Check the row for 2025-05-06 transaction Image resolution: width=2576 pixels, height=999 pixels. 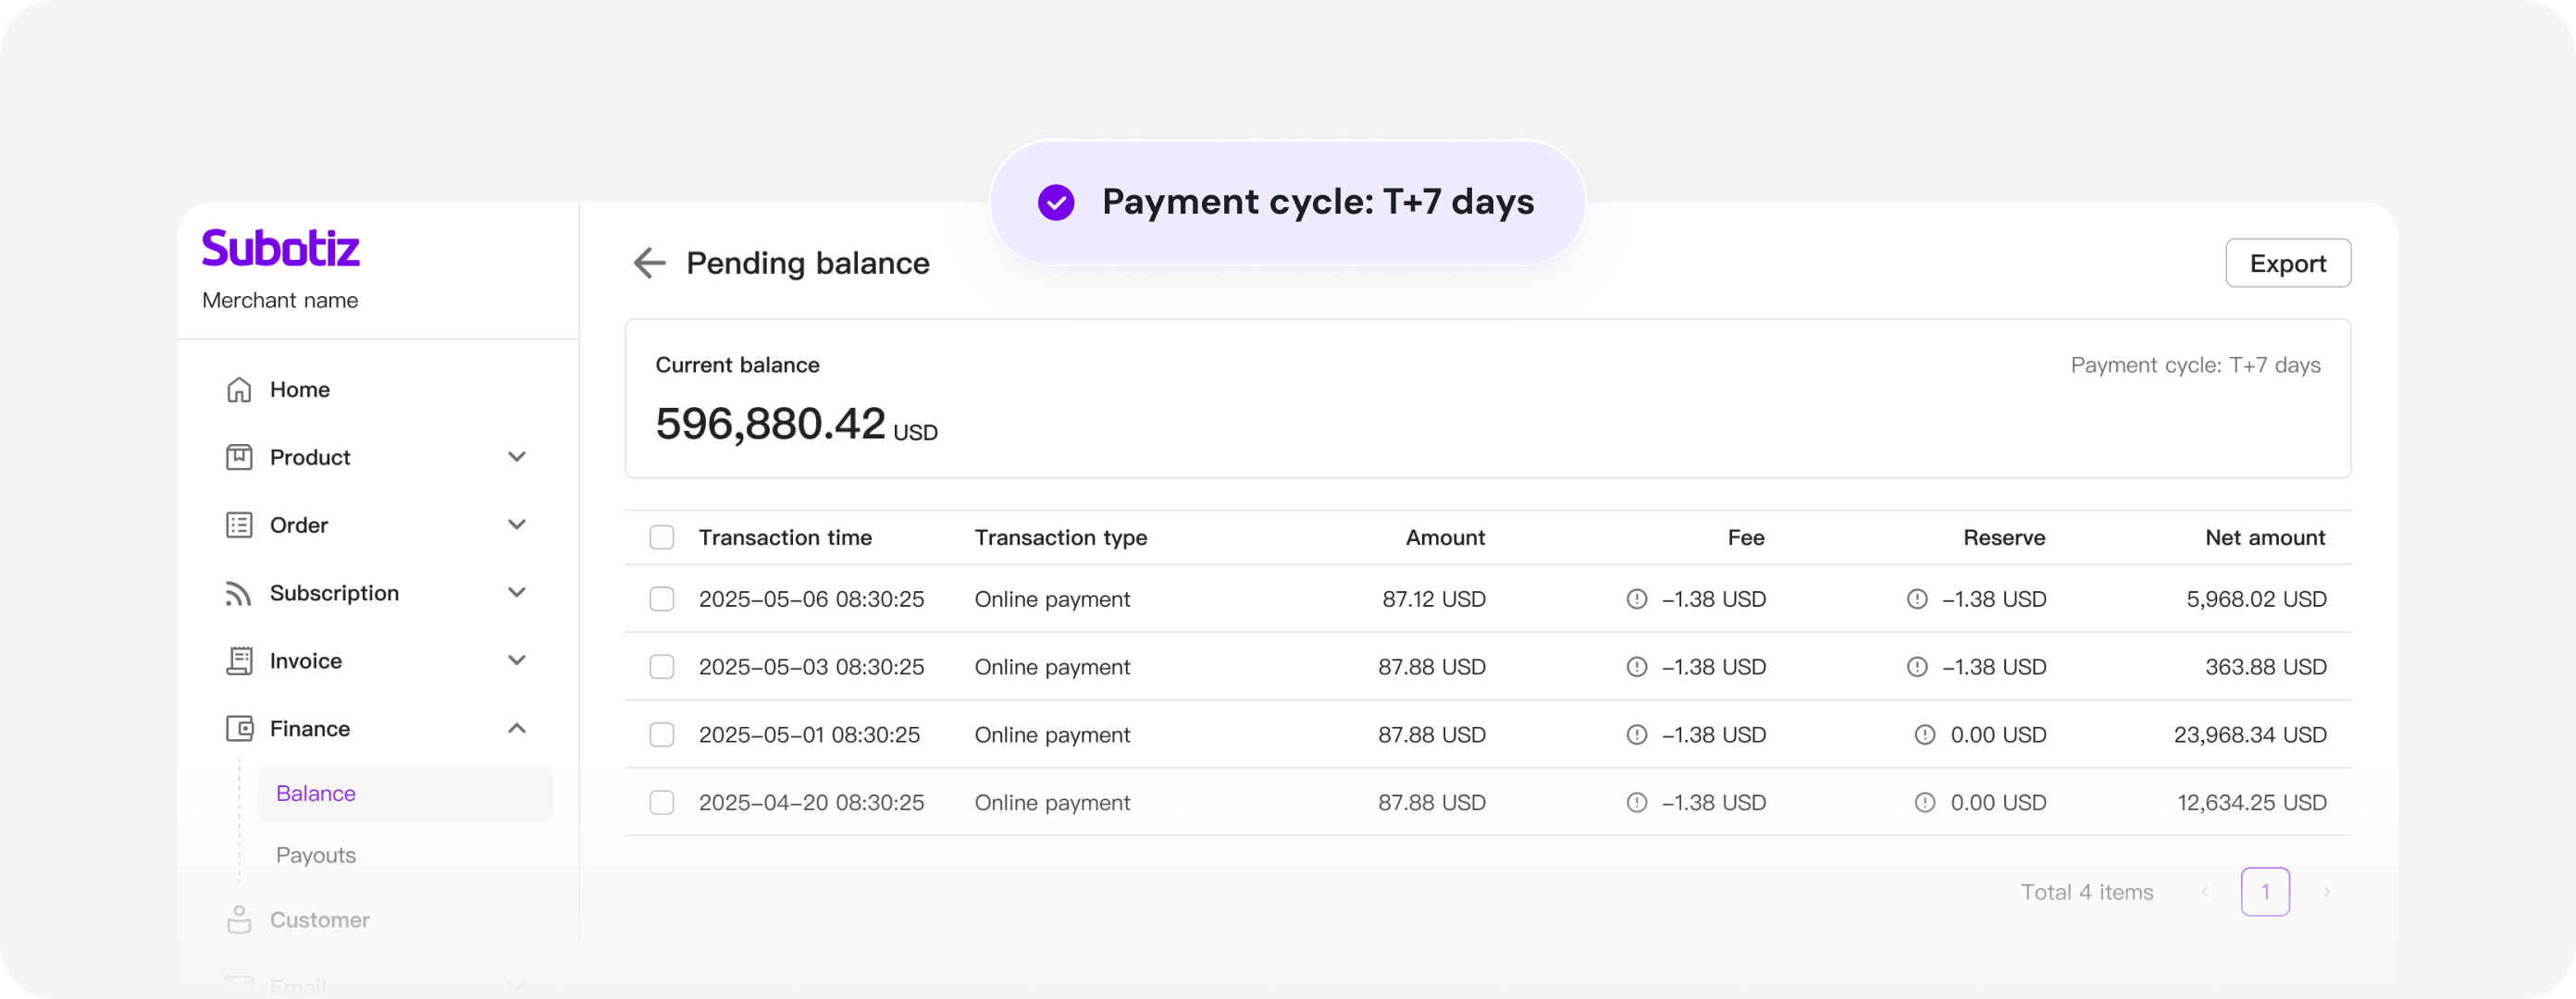(662, 599)
